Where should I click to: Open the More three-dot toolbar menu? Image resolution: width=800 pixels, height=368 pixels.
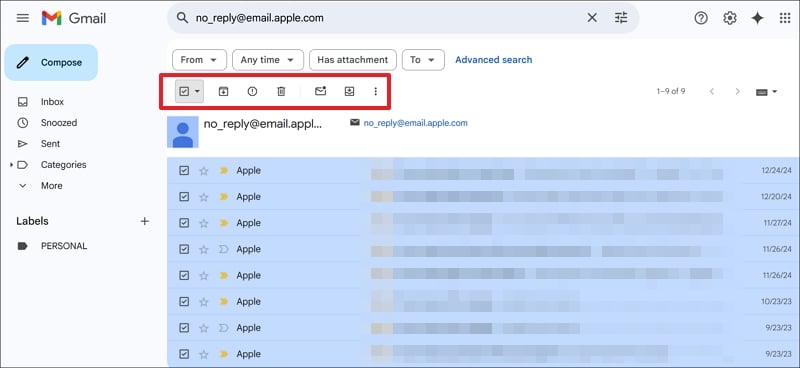(x=376, y=91)
